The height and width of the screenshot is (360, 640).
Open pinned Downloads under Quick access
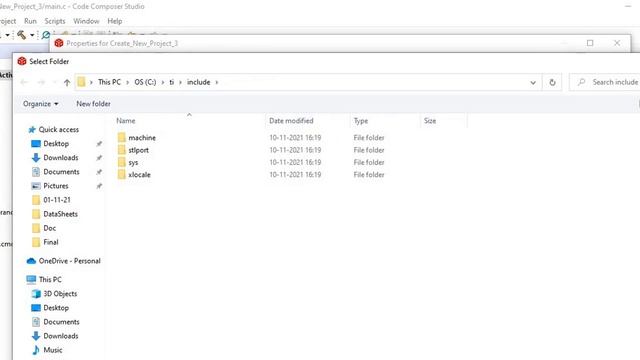click(x=60, y=158)
